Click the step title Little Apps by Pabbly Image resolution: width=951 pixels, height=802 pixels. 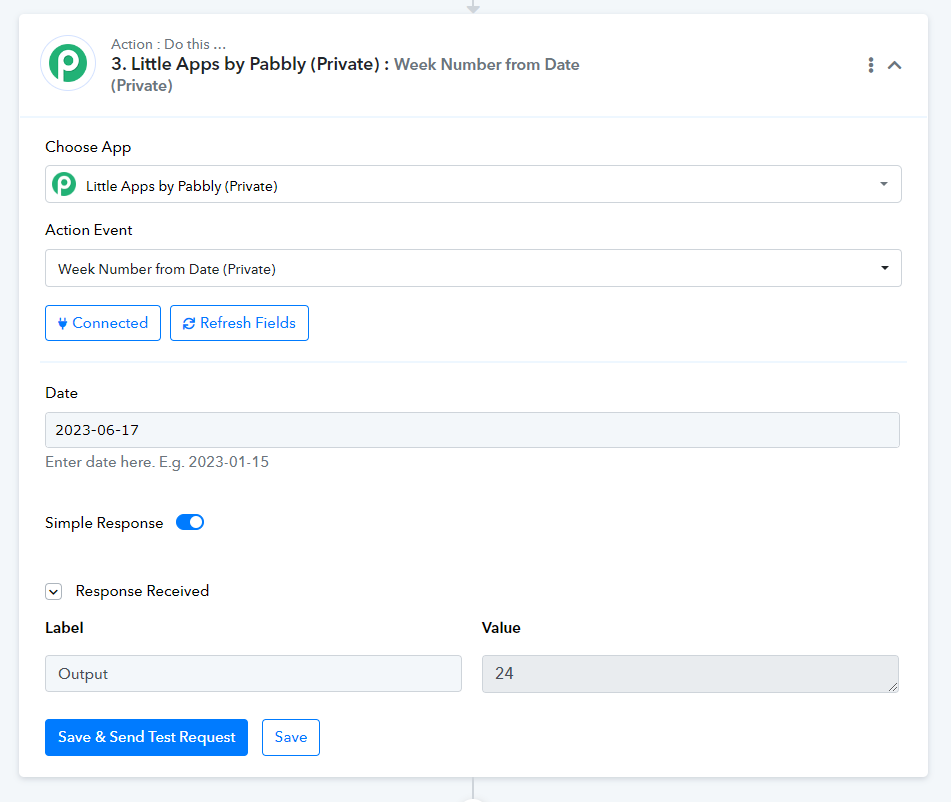point(245,64)
